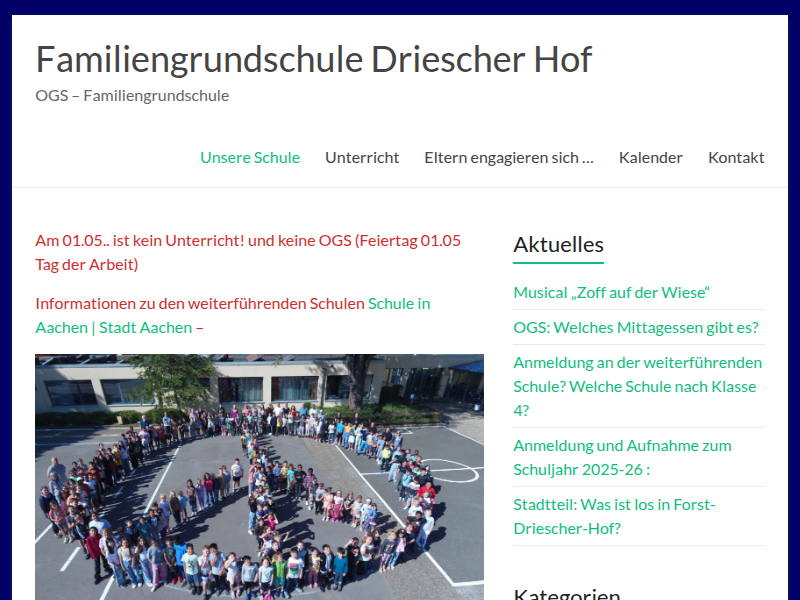The width and height of the screenshot is (800, 600).
Task: Click the Familiengrundschule Driescher Hof site title
Action: tap(314, 60)
